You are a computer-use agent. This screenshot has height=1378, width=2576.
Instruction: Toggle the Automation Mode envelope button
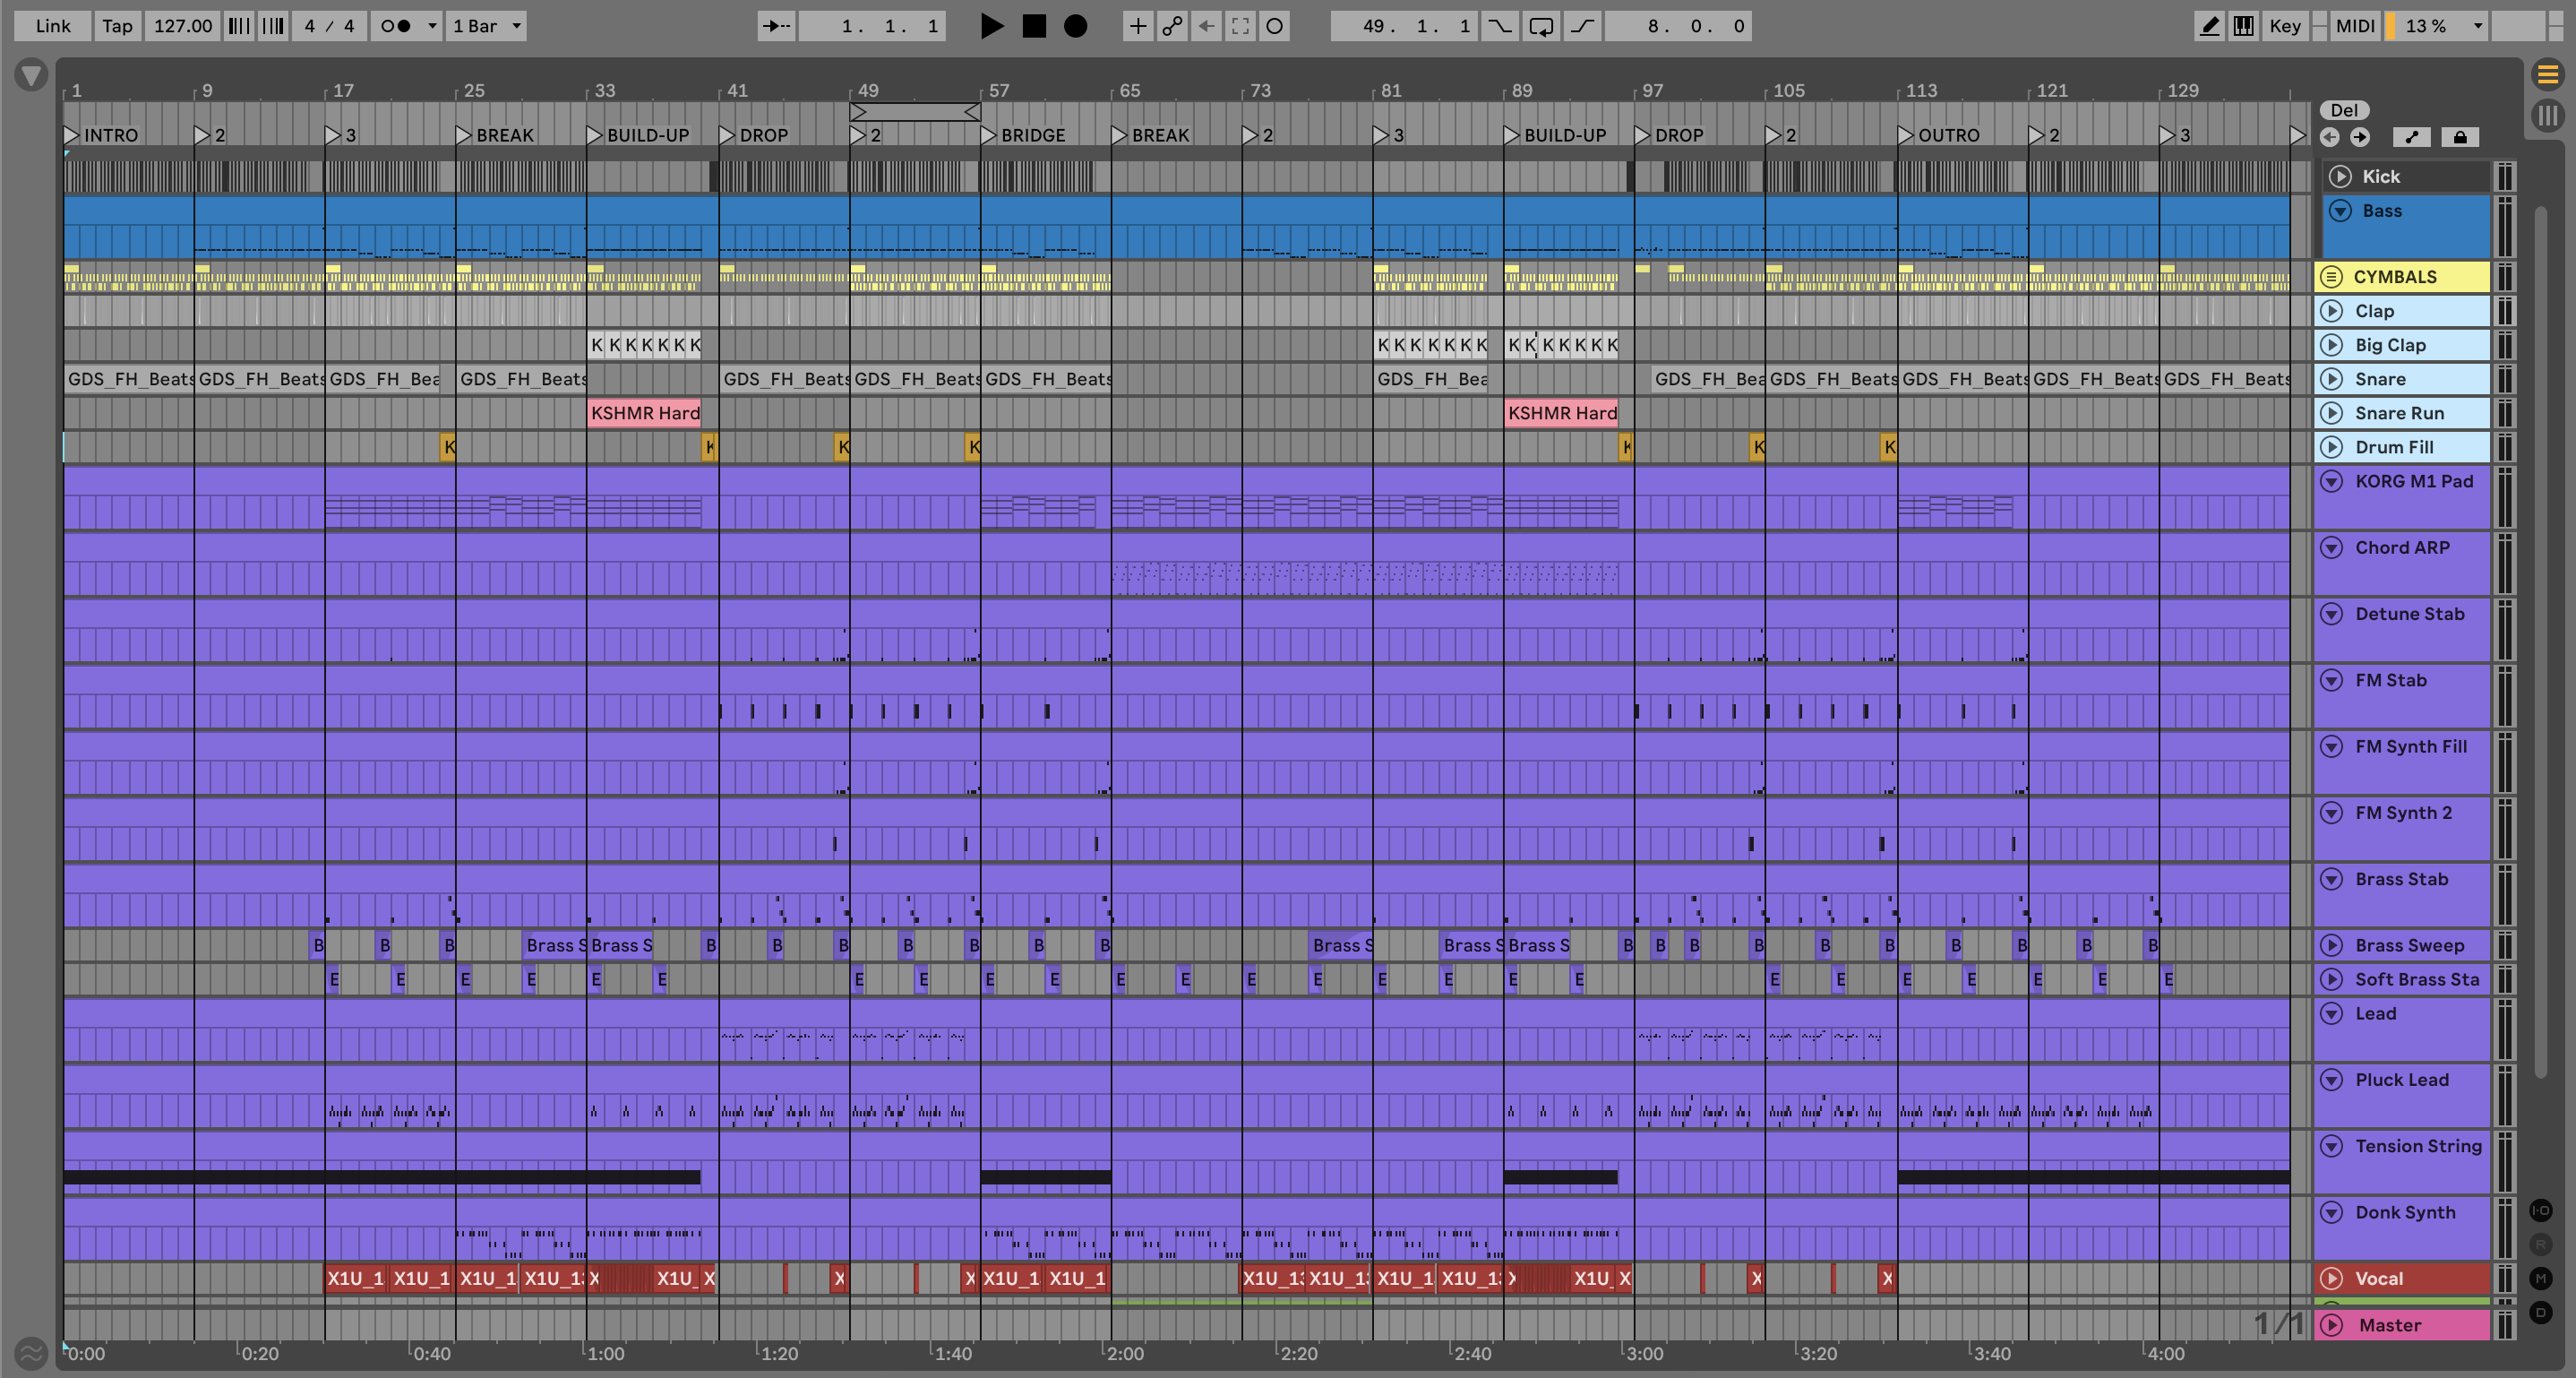(2411, 137)
